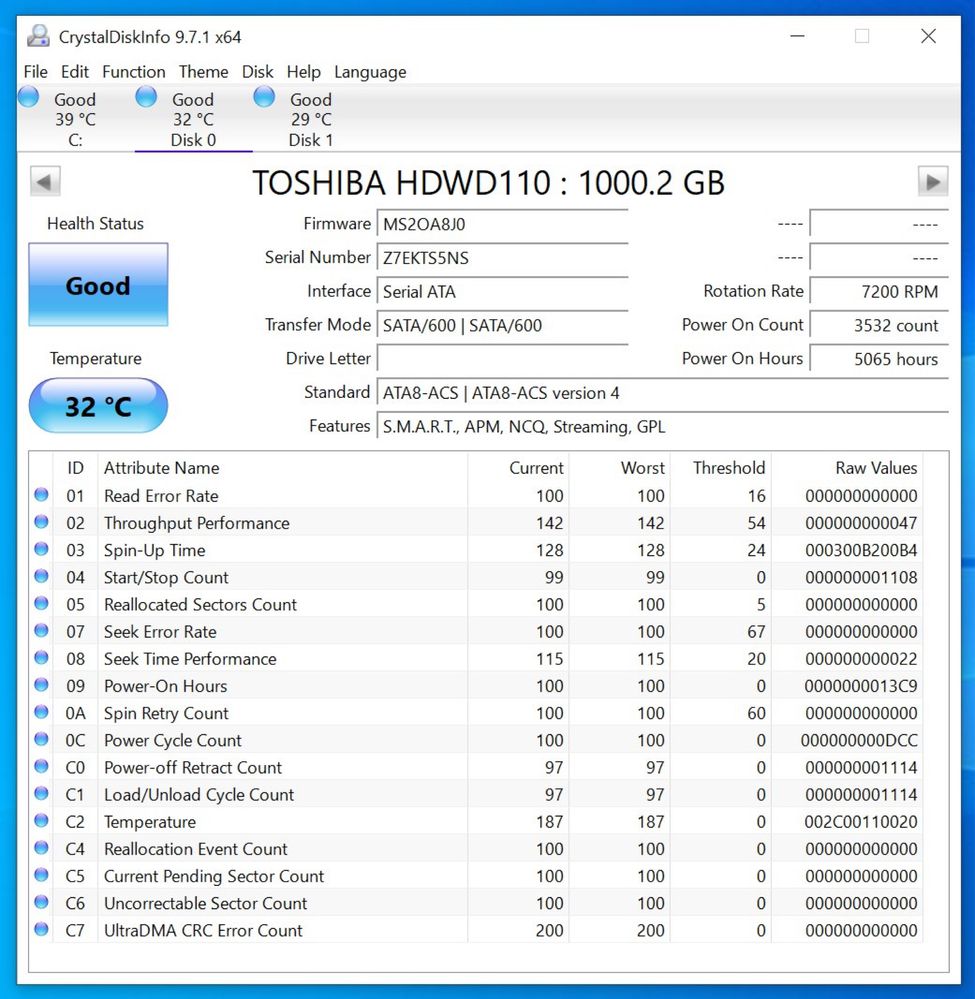
Task: Click the Attribute Name column header
Action: tap(282, 468)
